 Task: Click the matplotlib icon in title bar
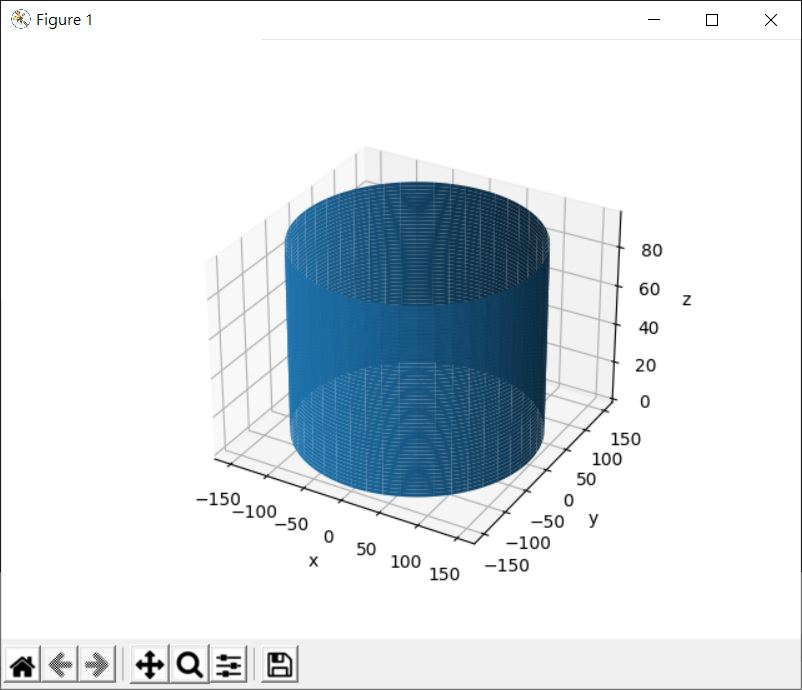(x=19, y=20)
